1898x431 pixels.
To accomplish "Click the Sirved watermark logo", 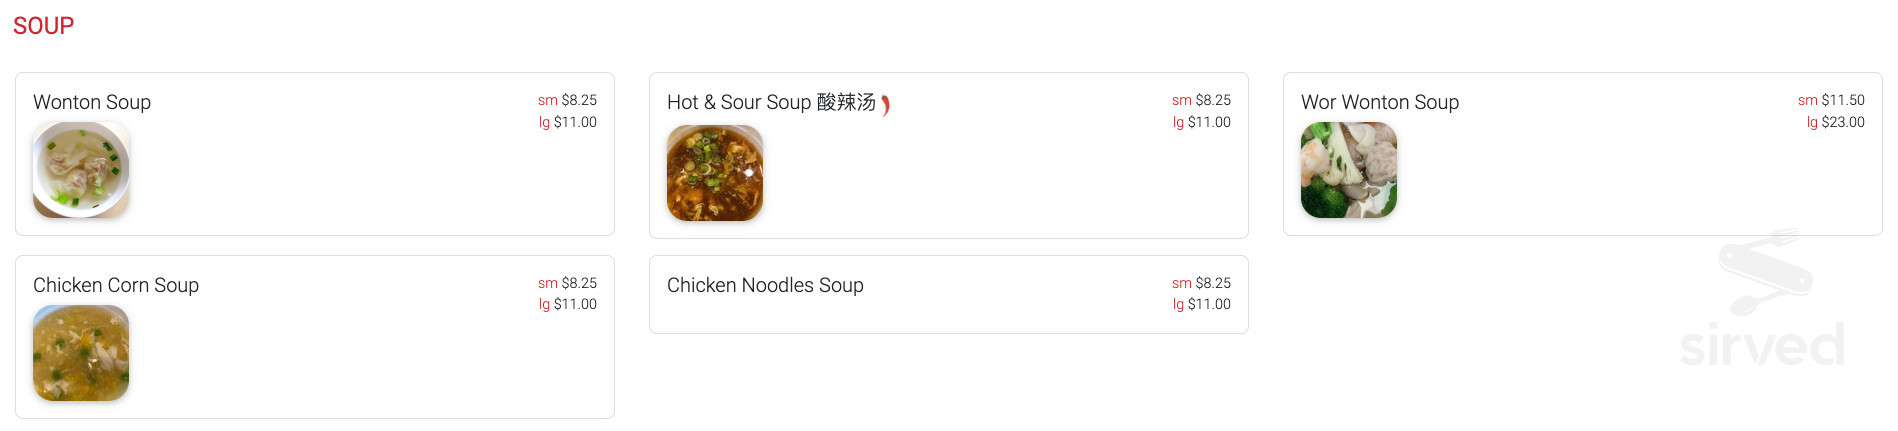I will click(1762, 300).
